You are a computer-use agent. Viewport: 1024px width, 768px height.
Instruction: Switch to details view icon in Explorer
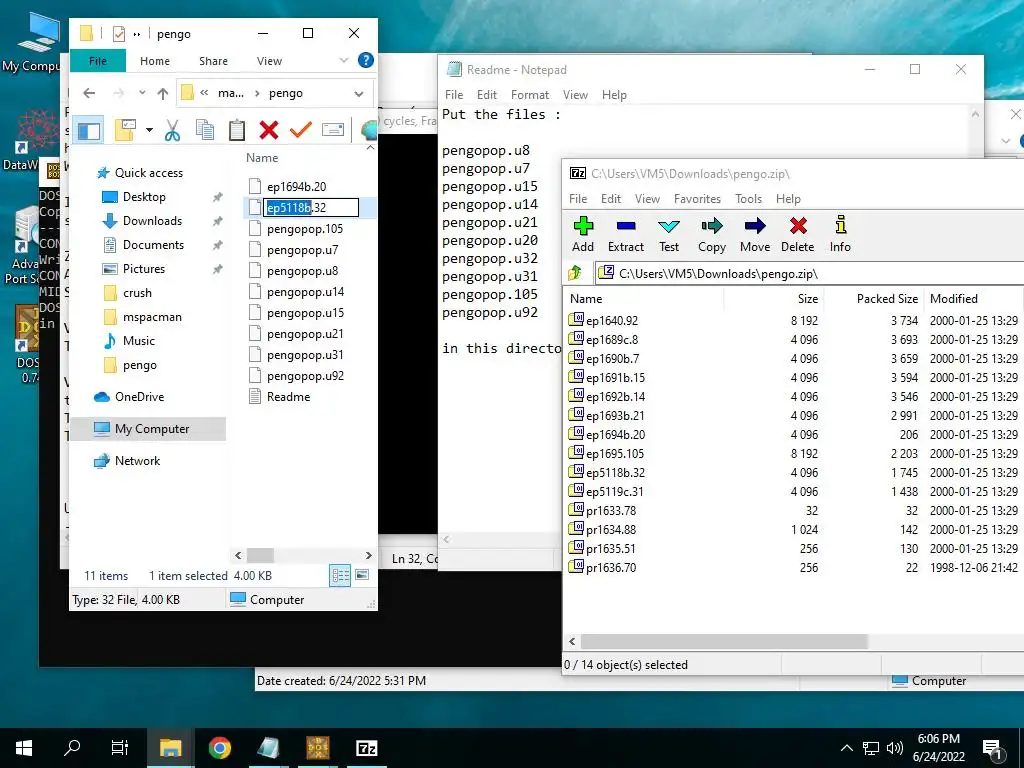point(340,575)
